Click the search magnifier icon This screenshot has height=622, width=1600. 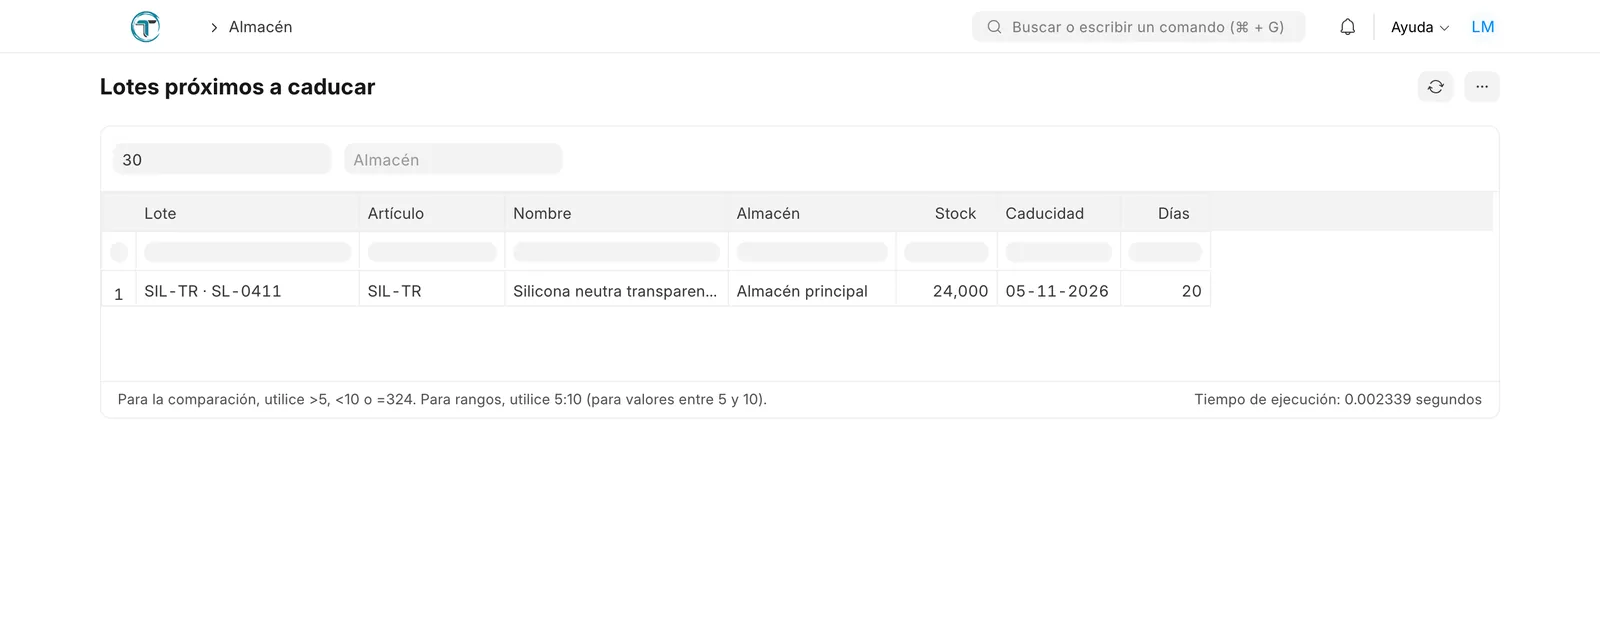994,27
